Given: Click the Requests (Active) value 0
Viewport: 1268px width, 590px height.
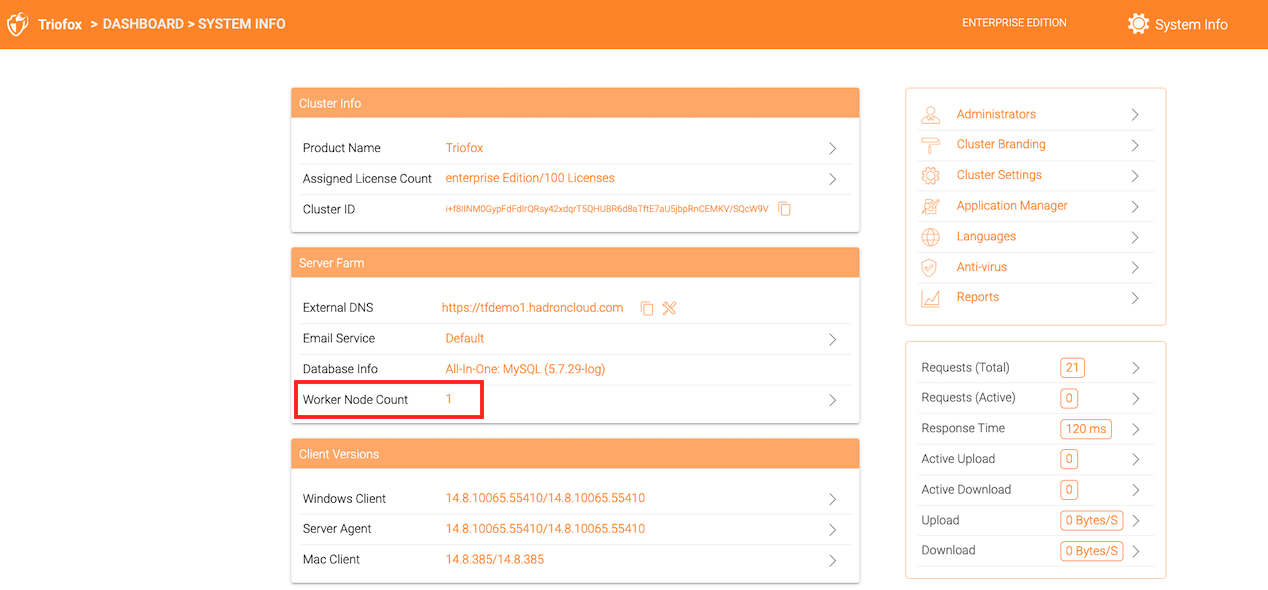Looking at the screenshot, I should [x=1069, y=398].
